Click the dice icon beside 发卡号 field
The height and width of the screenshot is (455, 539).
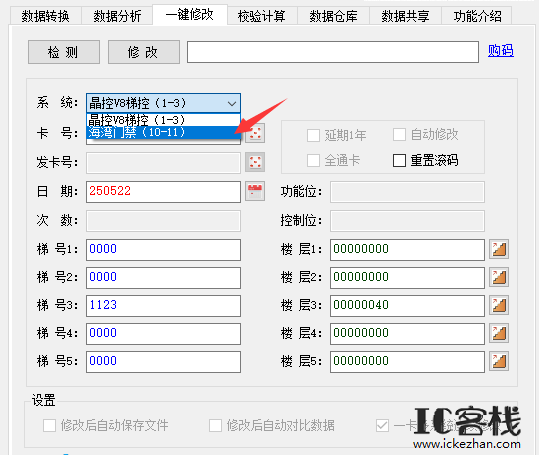tap(255, 162)
